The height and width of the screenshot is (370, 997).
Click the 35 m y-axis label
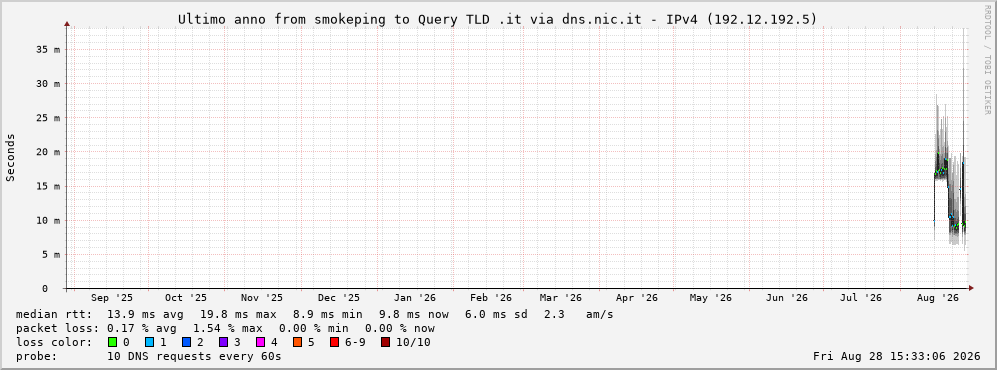click(x=48, y=50)
